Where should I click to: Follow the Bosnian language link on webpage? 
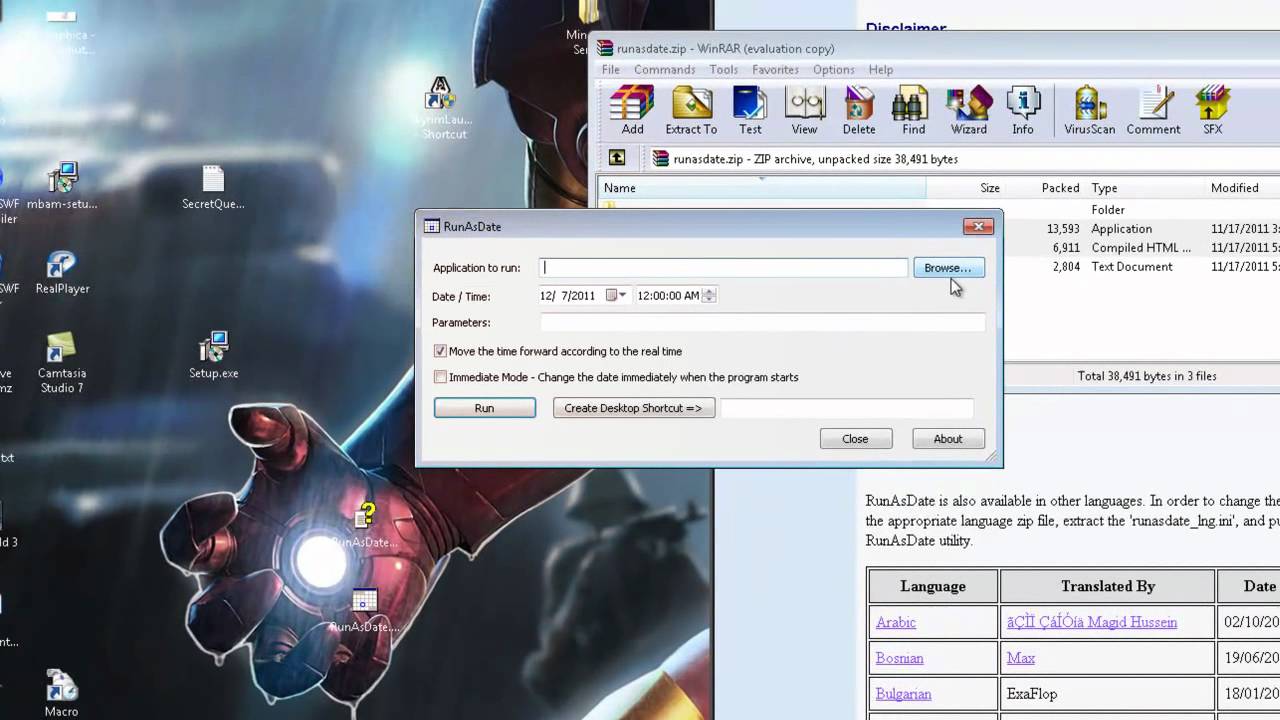coord(899,658)
